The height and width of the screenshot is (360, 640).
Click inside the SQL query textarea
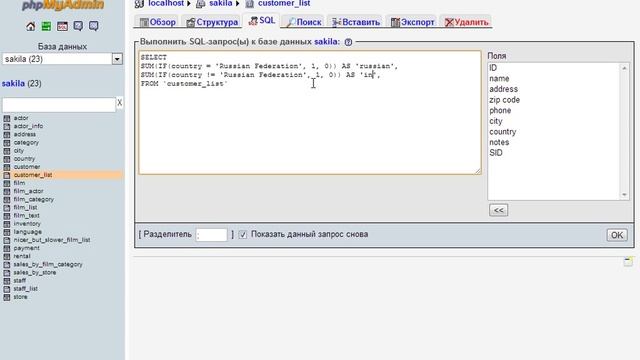pyautogui.click(x=310, y=113)
